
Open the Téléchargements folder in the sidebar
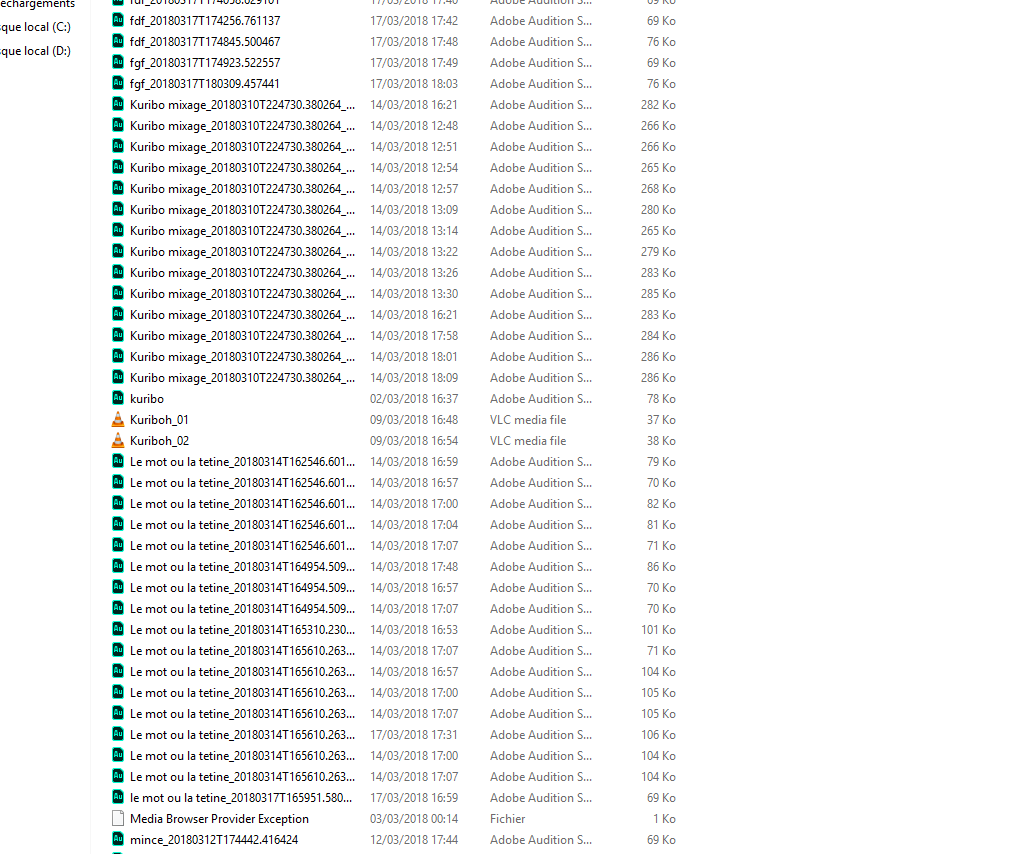pyautogui.click(x=37, y=4)
